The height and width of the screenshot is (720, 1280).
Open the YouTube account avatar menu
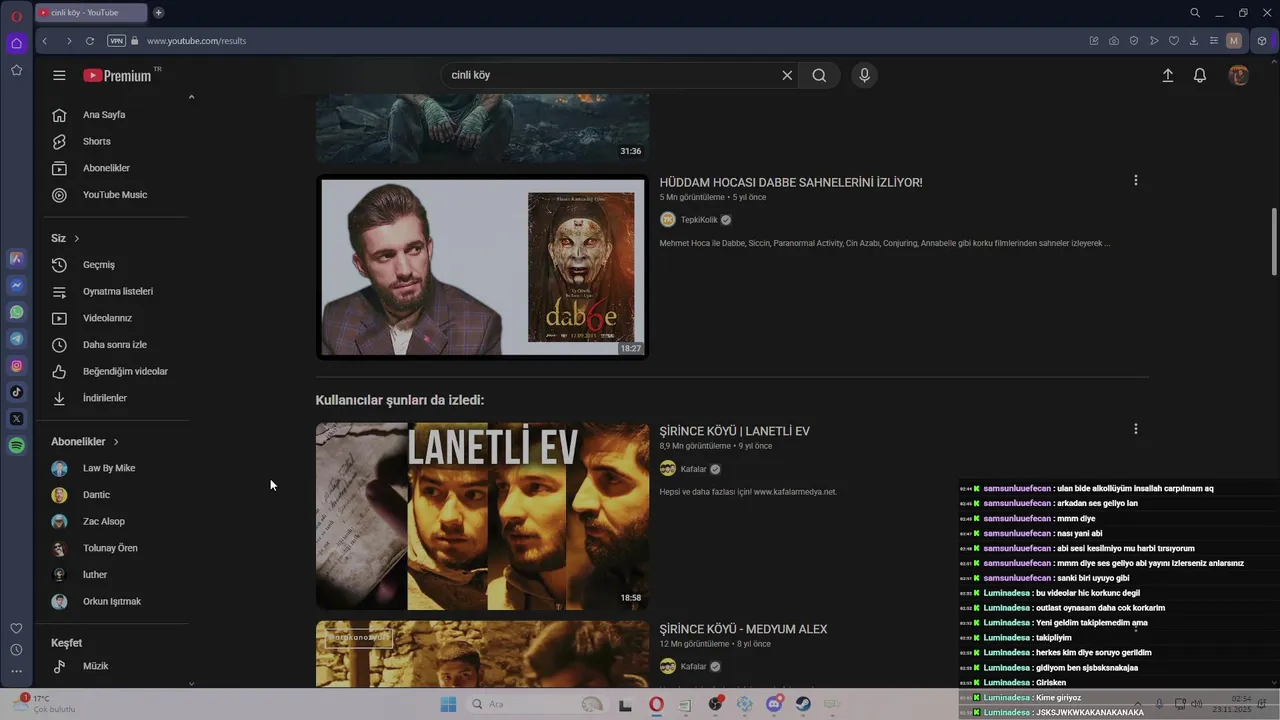point(1239,75)
